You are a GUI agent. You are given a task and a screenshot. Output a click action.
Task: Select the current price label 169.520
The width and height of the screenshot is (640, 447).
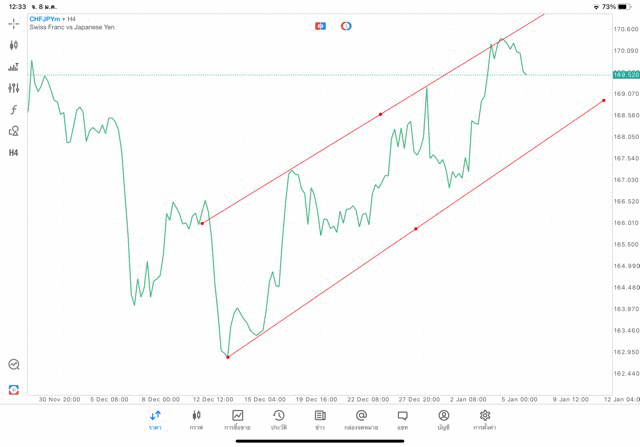(x=626, y=74)
